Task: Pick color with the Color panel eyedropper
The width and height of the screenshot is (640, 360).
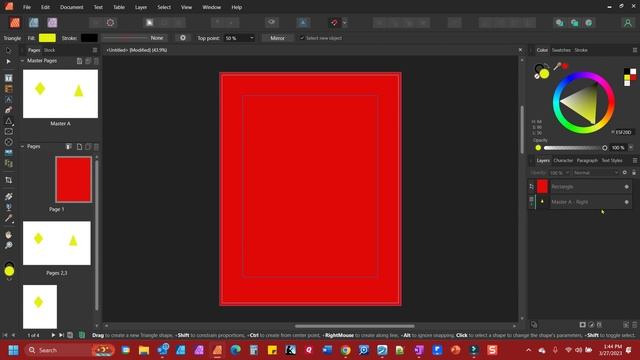Action: pyautogui.click(x=557, y=66)
